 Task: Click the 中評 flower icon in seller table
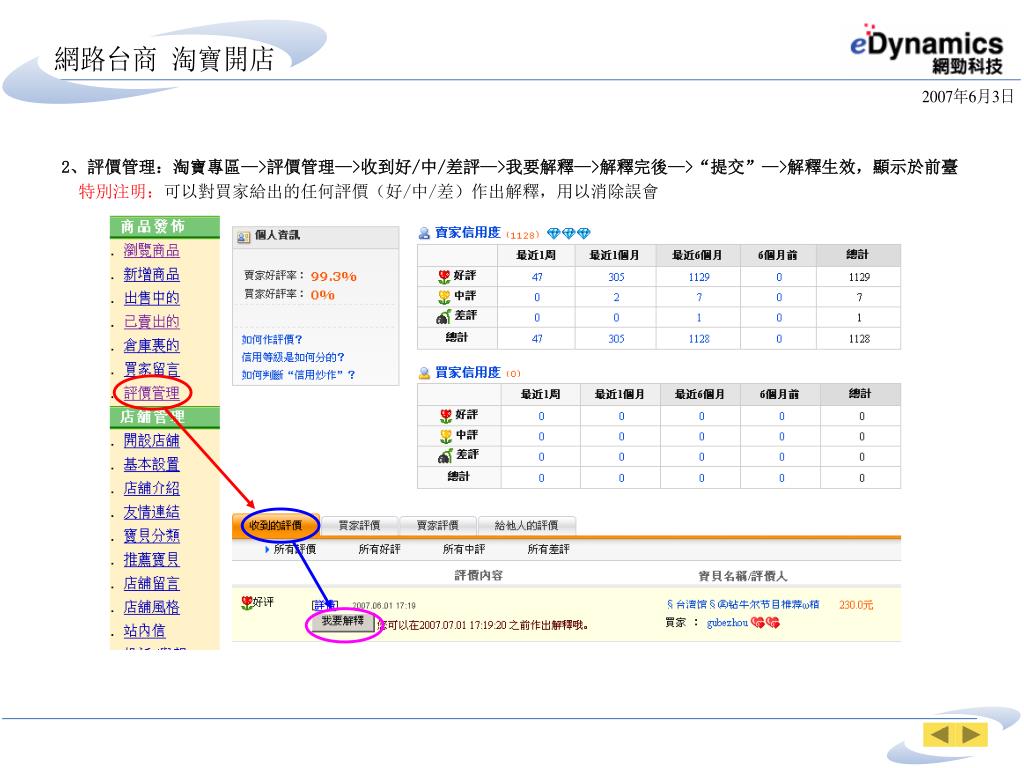[445, 296]
